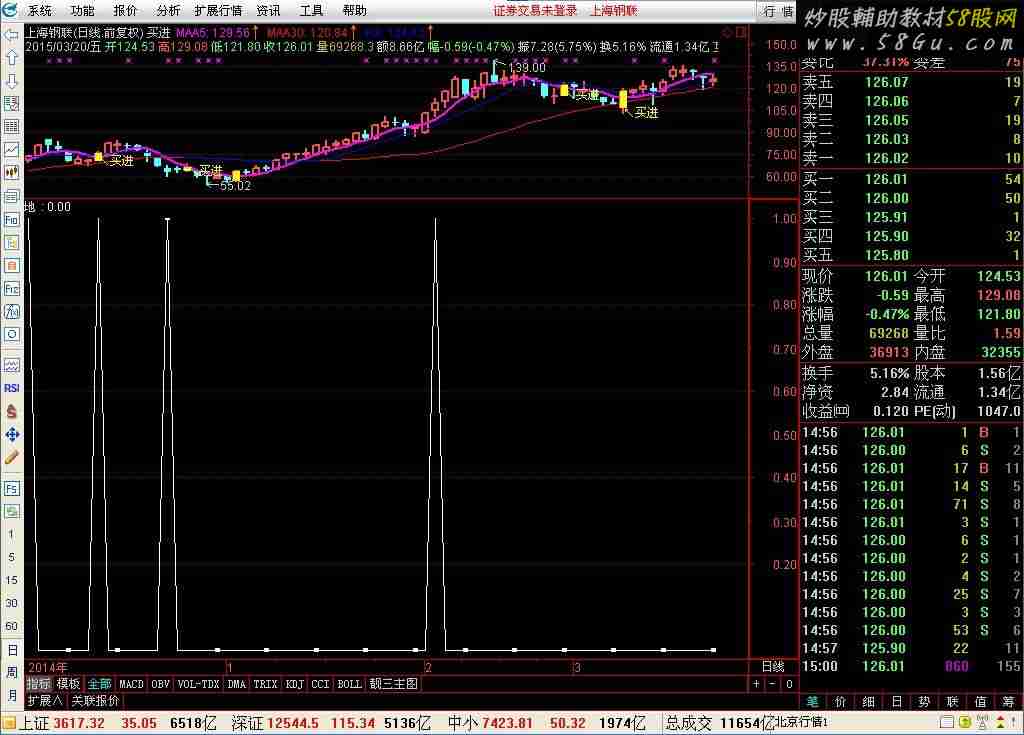Click the 日线 period label
Screen dimensions: 1024x735
[773, 666]
